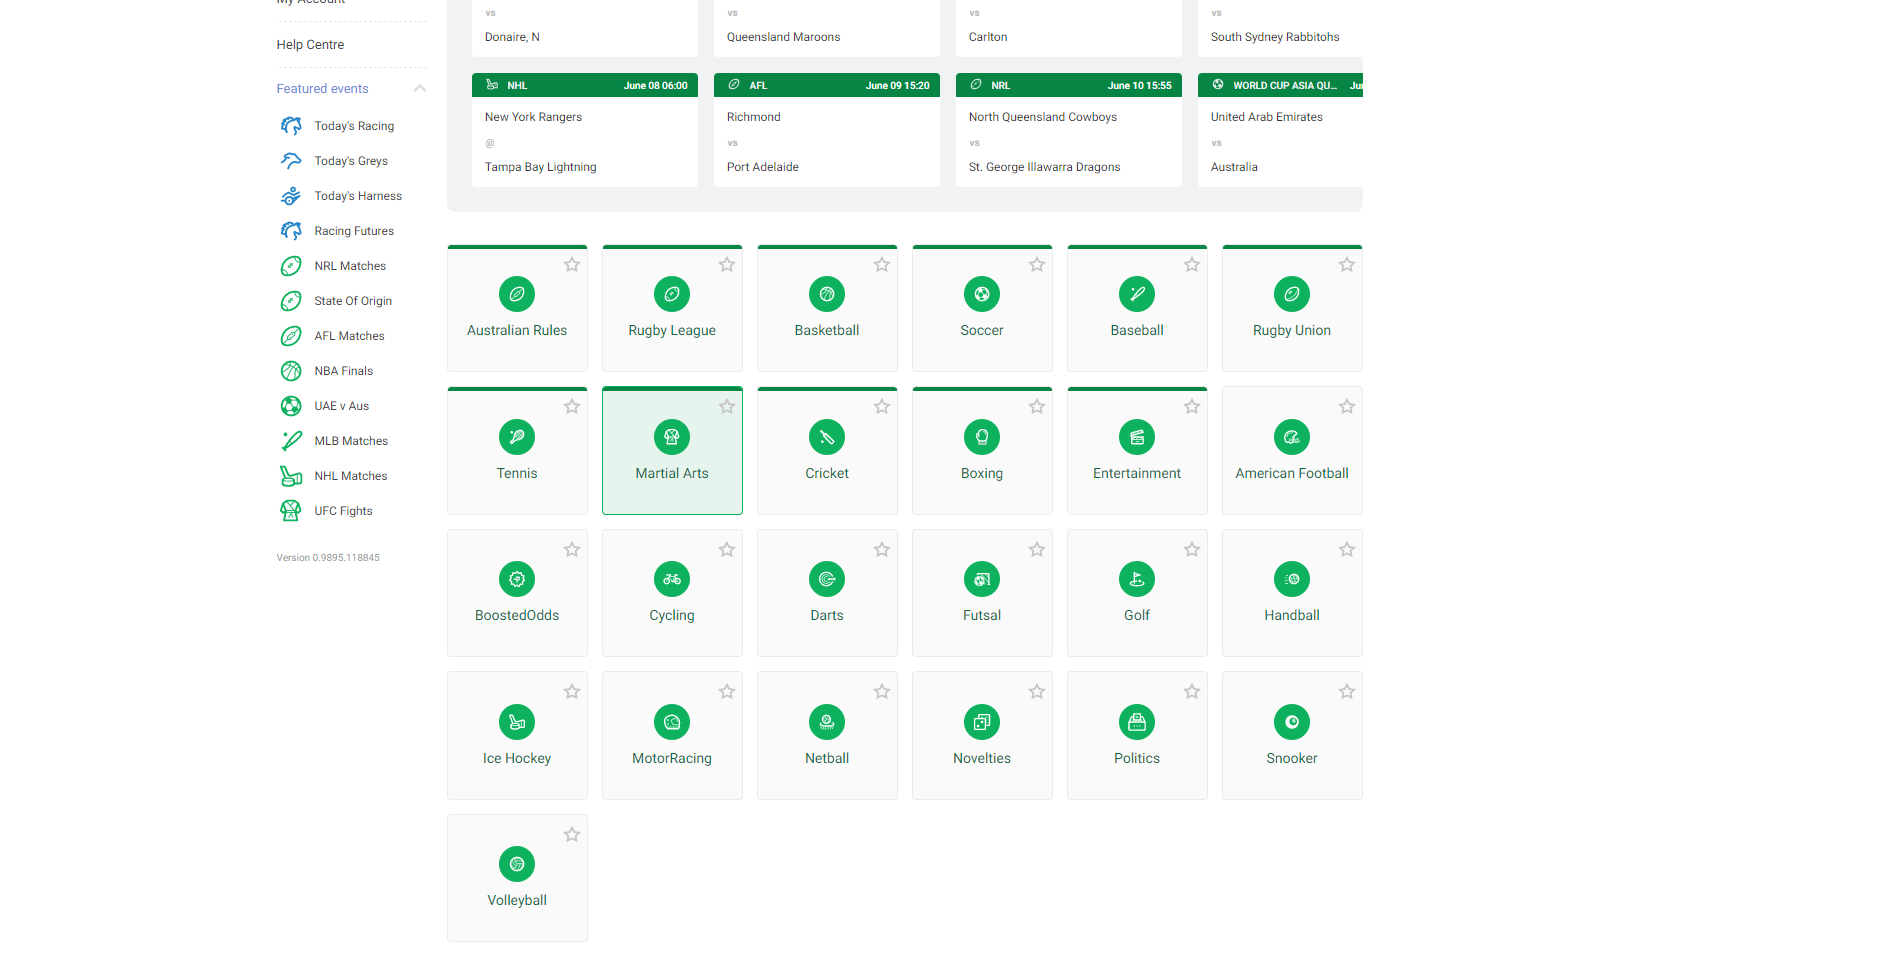Viewport: 1896px width, 957px height.
Task: Open the Help Centre link
Action: point(310,45)
